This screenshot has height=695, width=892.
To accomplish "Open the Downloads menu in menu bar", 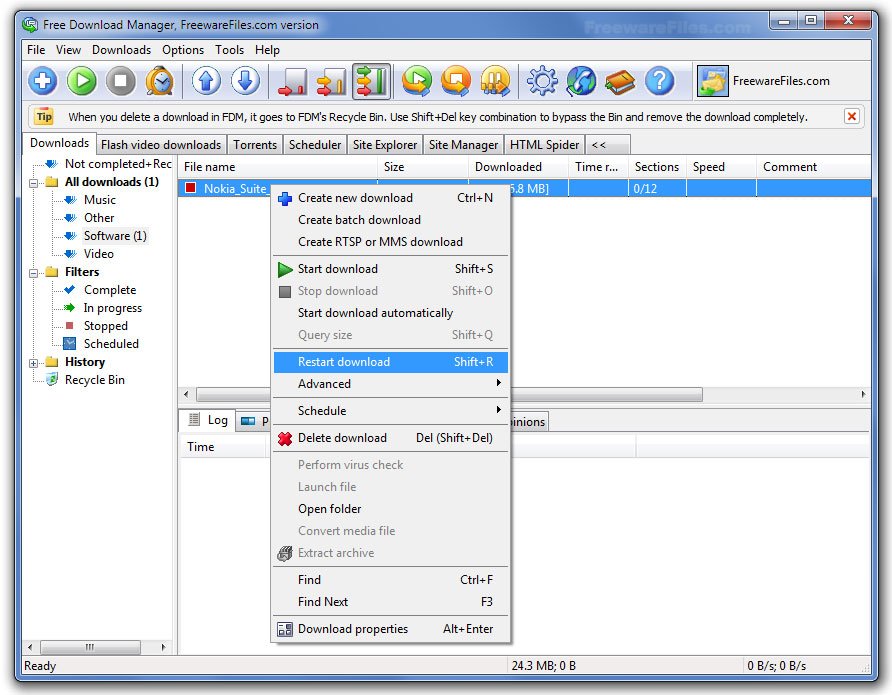I will click(x=122, y=50).
